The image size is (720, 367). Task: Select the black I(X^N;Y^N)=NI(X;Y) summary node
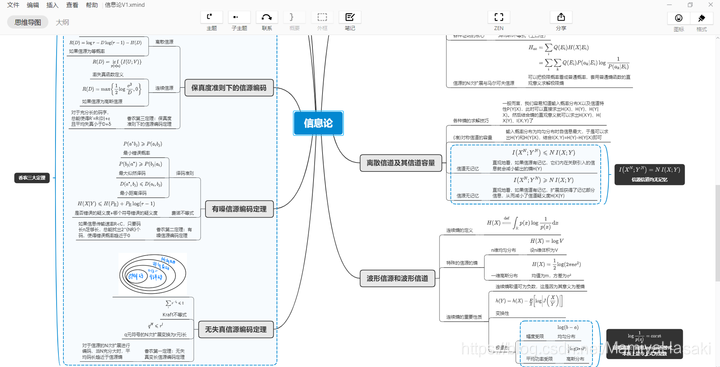click(x=649, y=174)
